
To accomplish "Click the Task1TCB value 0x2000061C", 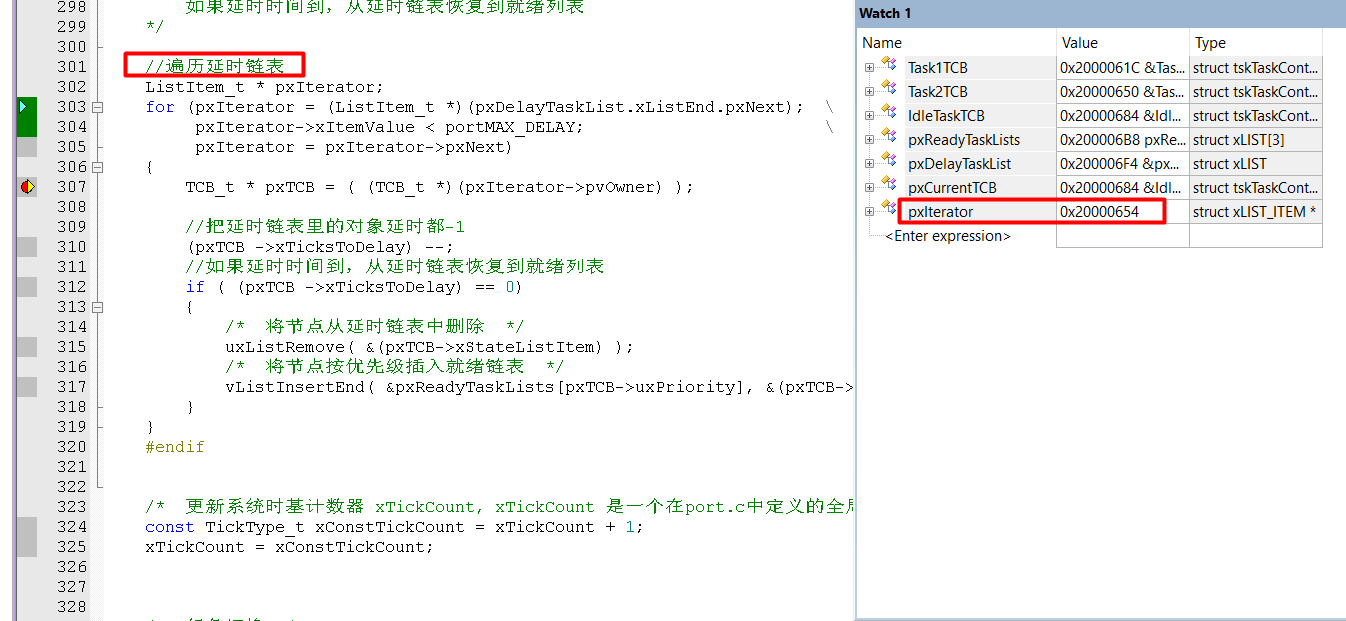I will 1123,68.
